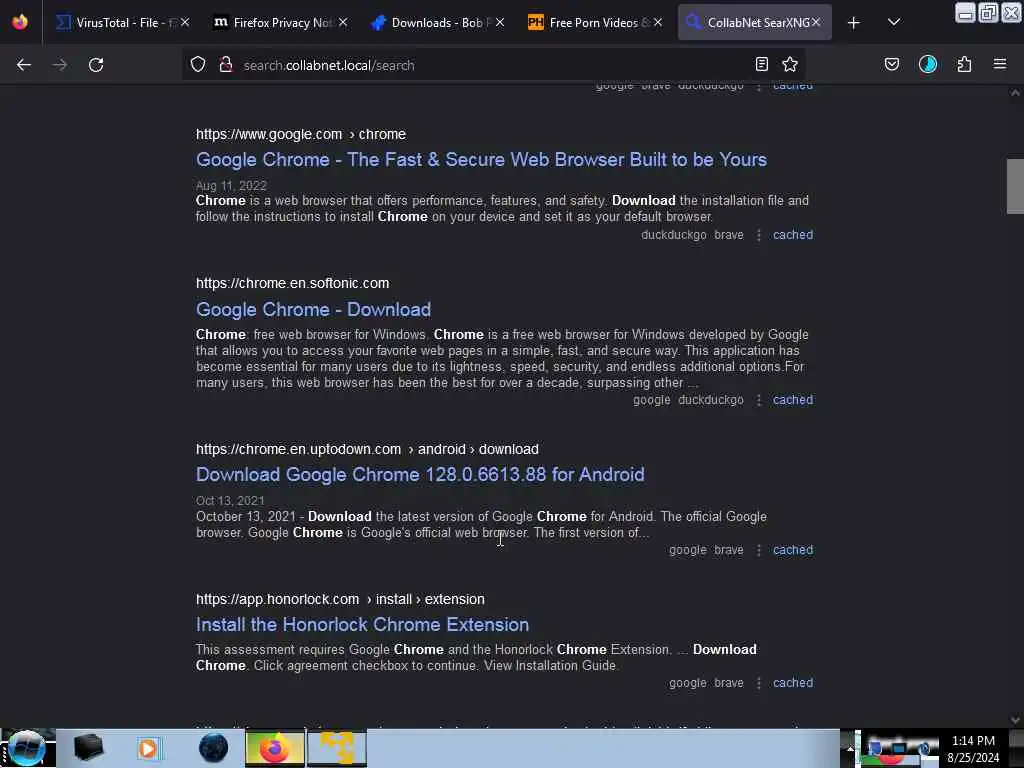The height and width of the screenshot is (768, 1024).
Task: Click the https://chrome.en.softonic.com URL text
Action: click(x=293, y=283)
